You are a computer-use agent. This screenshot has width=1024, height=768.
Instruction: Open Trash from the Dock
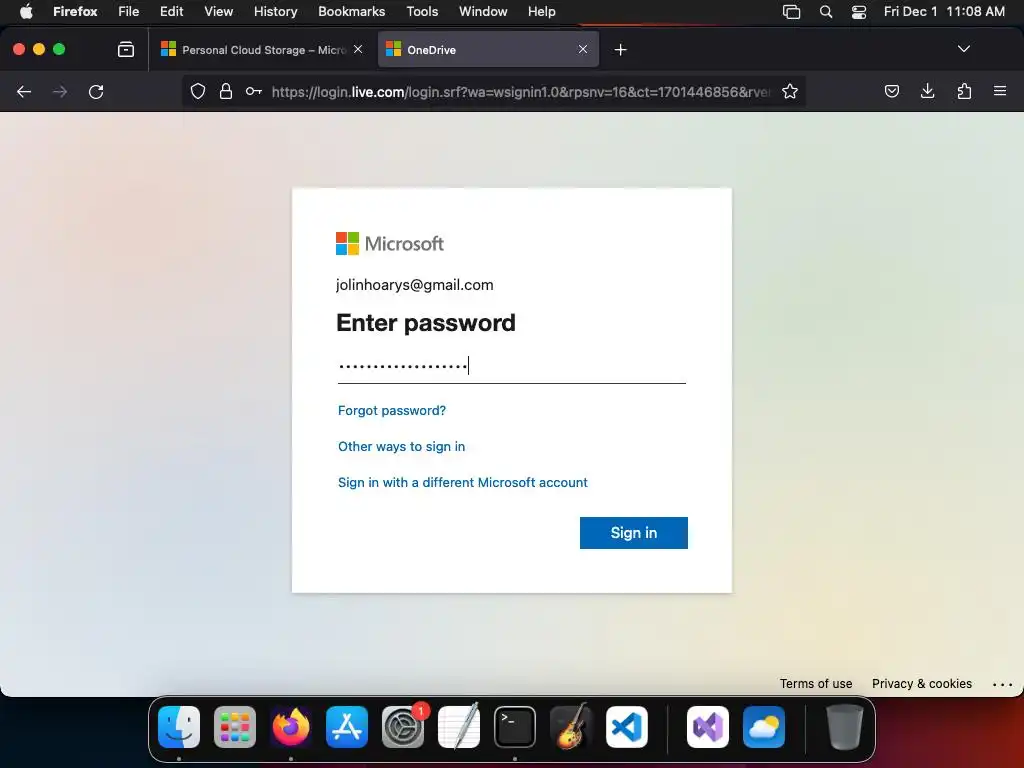coord(845,727)
